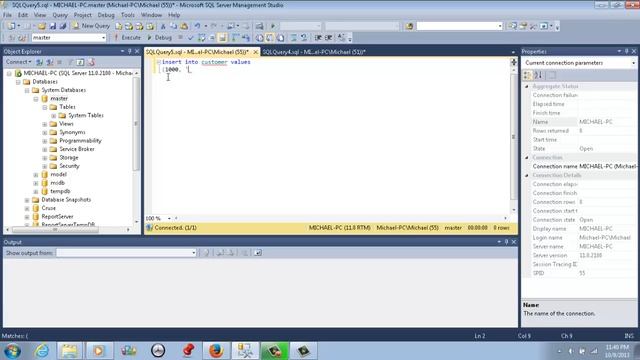Switch output to Results to File

(x=281, y=38)
